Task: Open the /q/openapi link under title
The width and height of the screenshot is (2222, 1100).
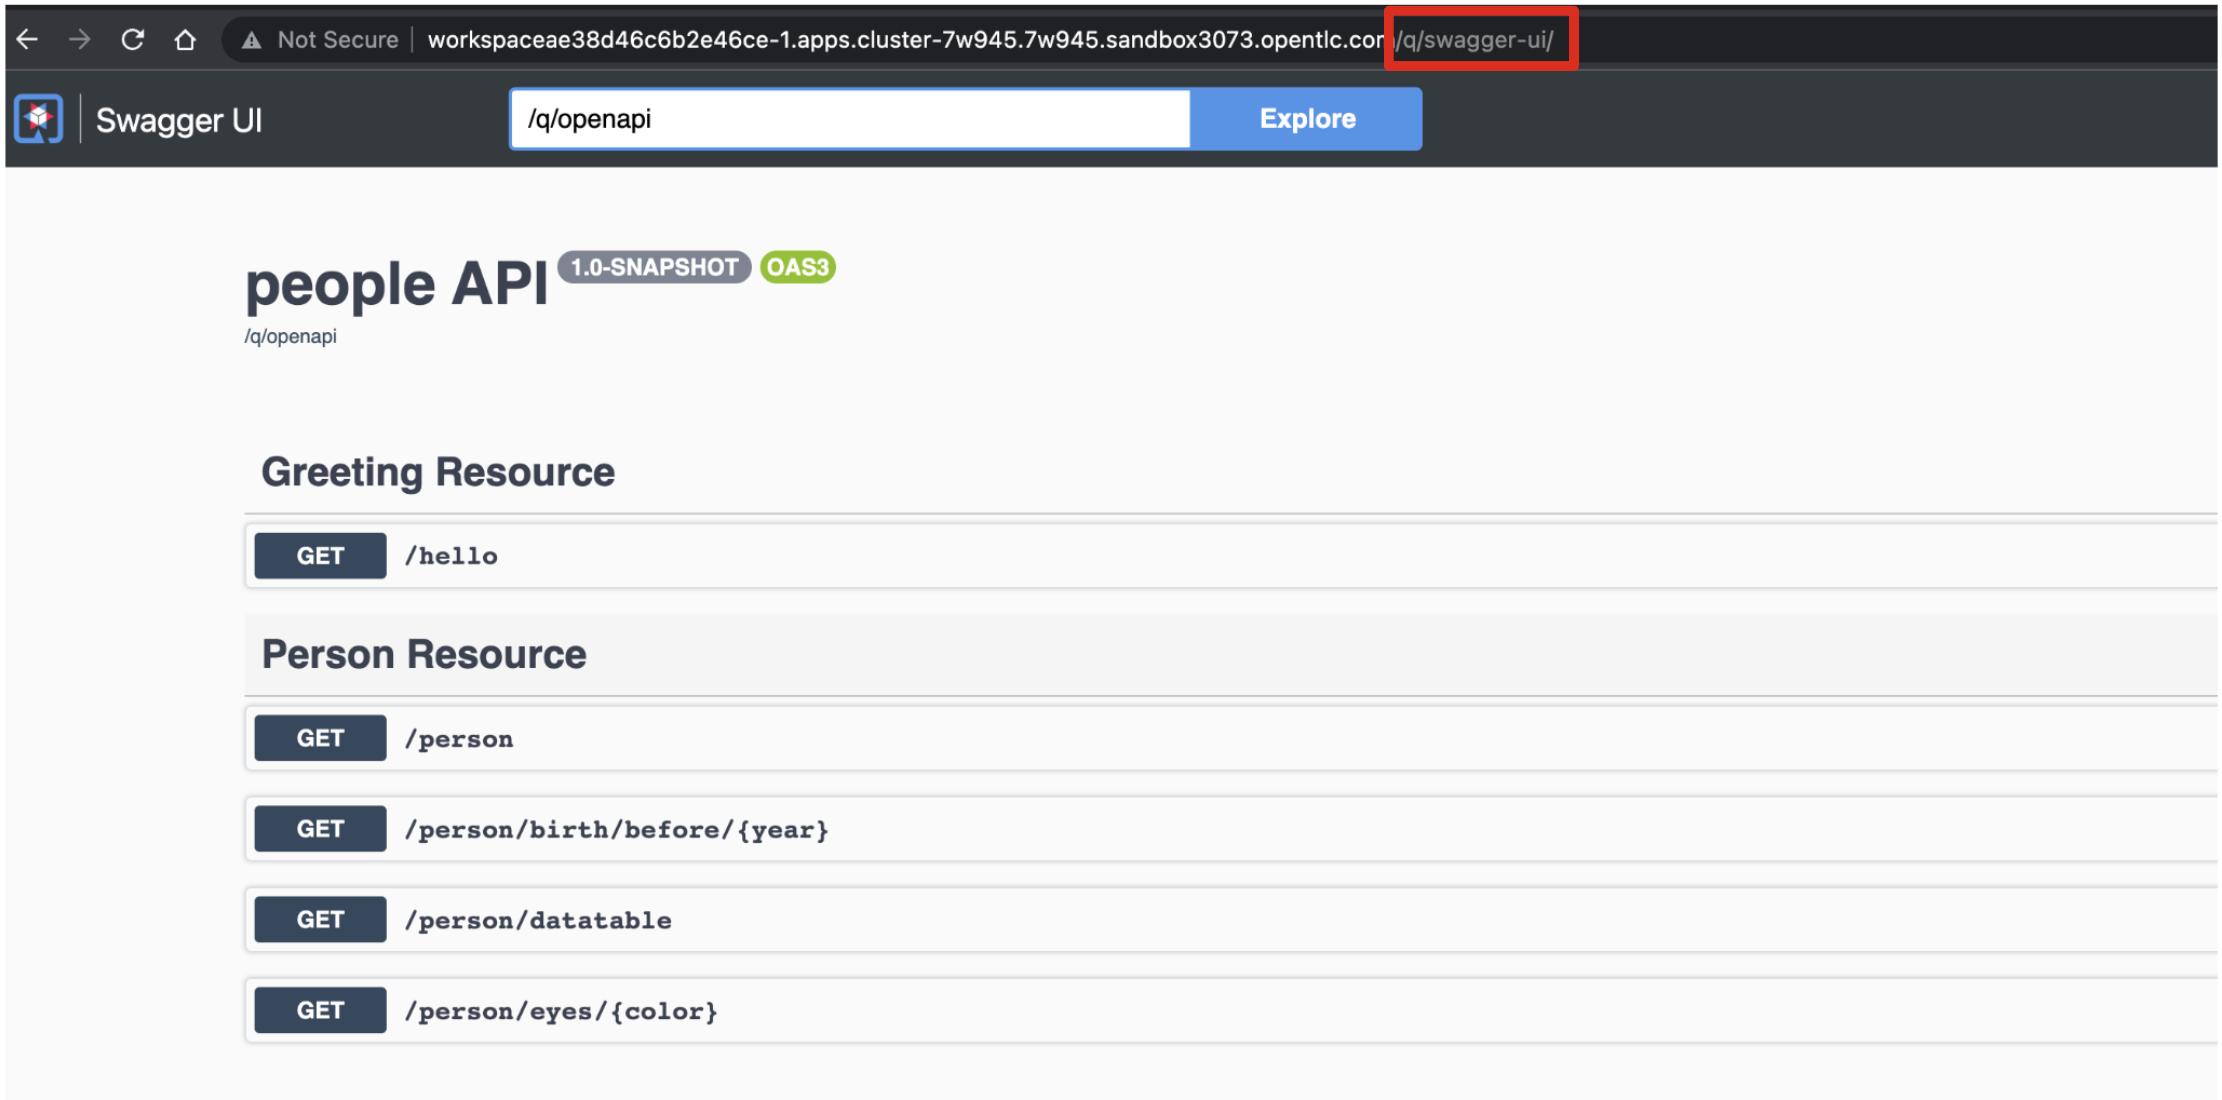Action: [x=290, y=336]
